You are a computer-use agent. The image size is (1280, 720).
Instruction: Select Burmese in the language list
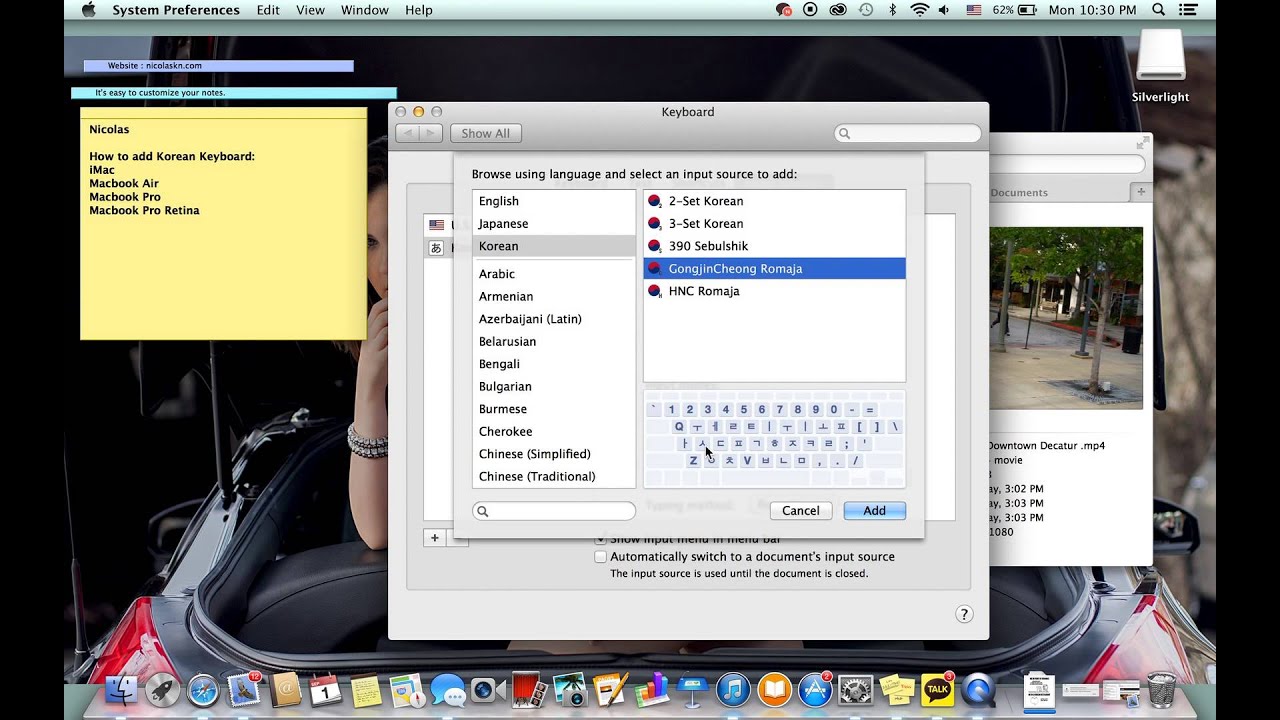tap(554, 409)
